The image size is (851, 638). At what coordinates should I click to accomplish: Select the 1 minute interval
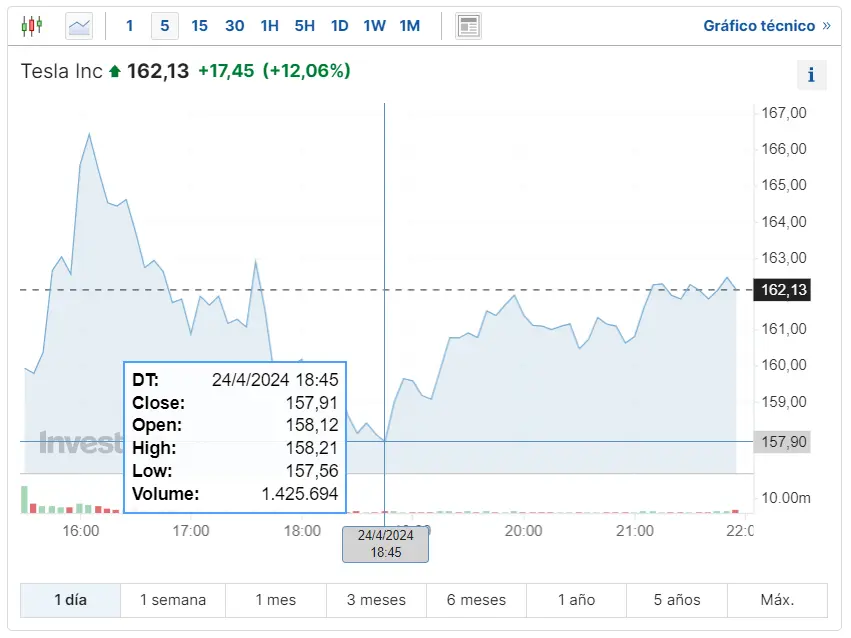point(129,26)
